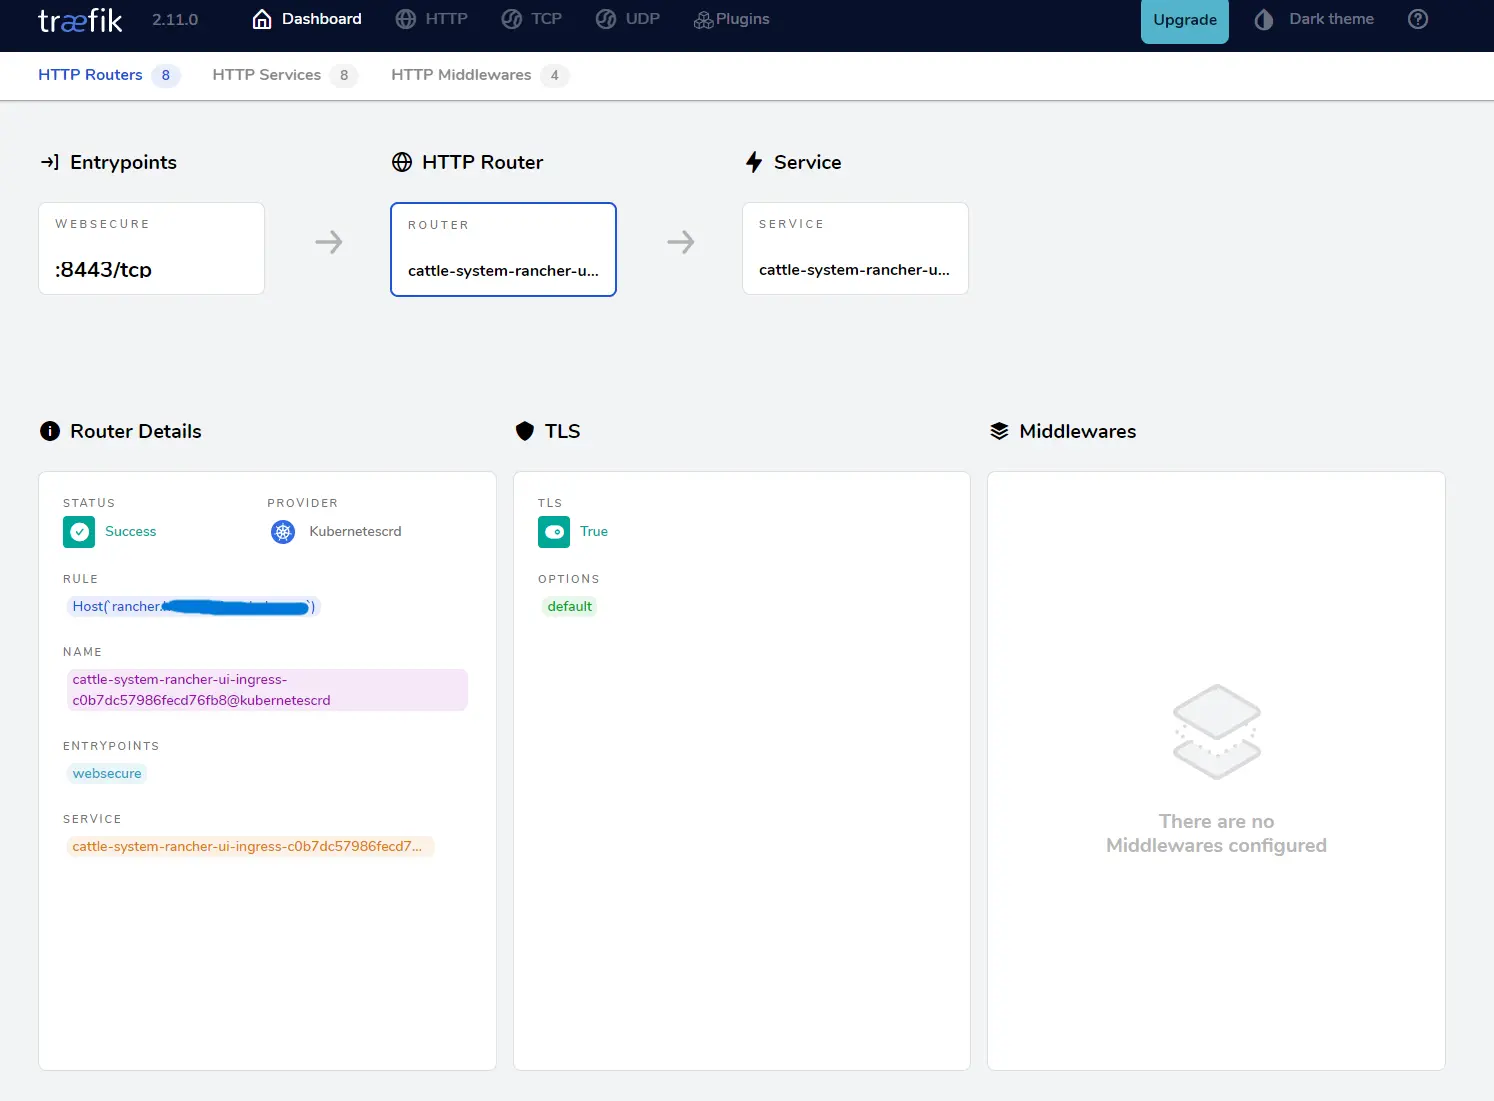Image resolution: width=1494 pixels, height=1101 pixels.
Task: Click the Dashboard home icon
Action: 262,19
